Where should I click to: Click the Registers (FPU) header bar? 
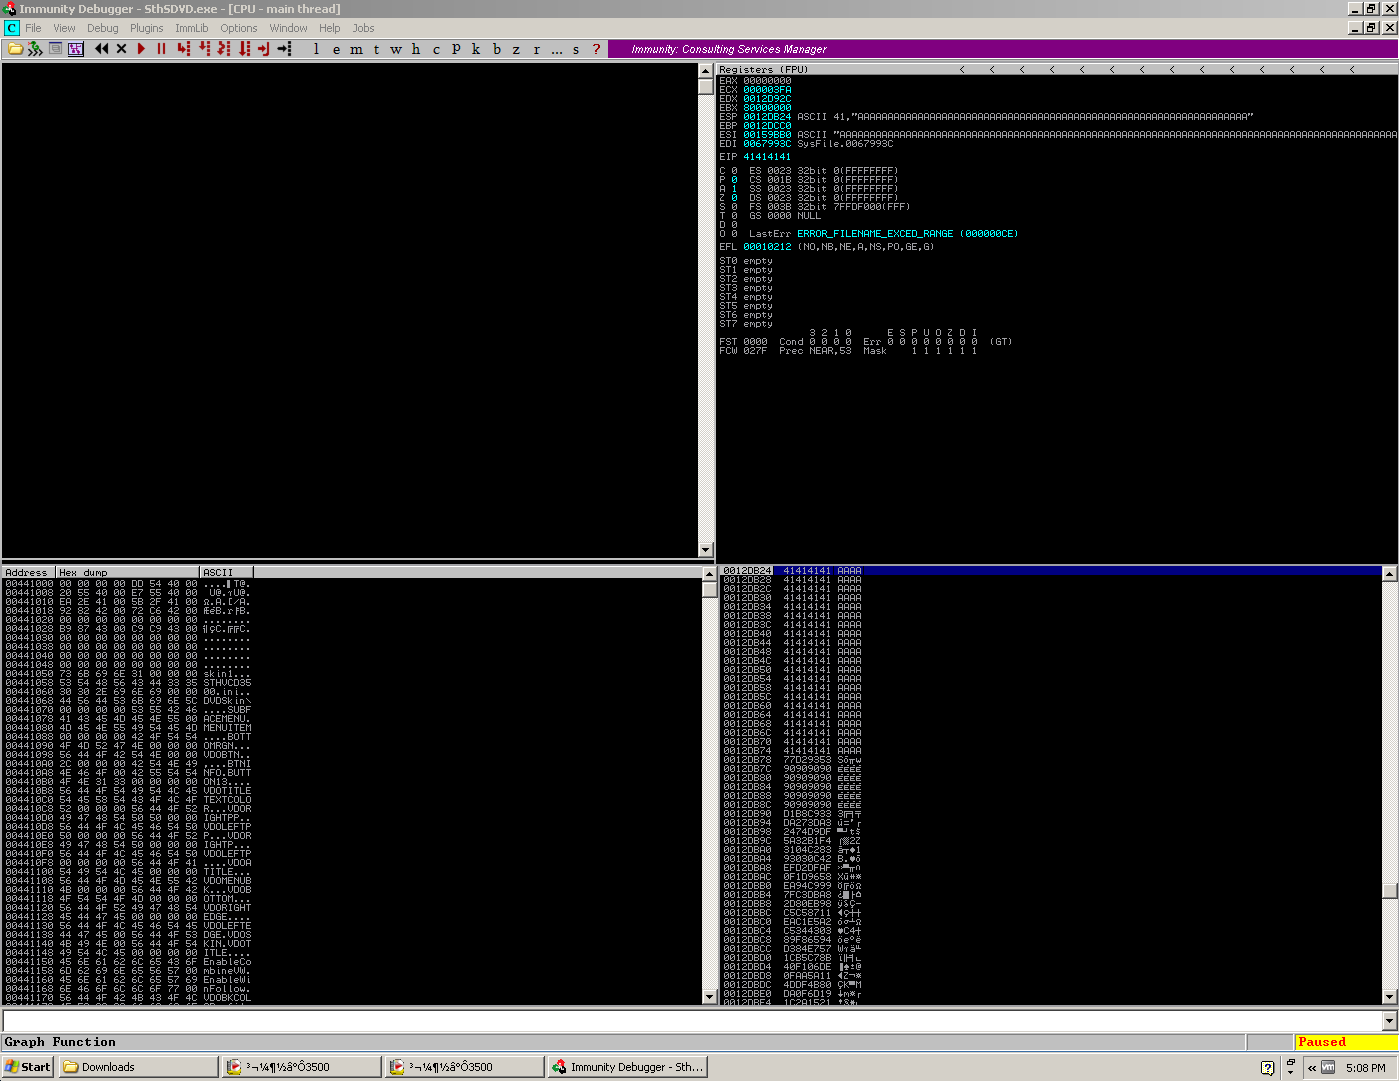(x=1057, y=69)
